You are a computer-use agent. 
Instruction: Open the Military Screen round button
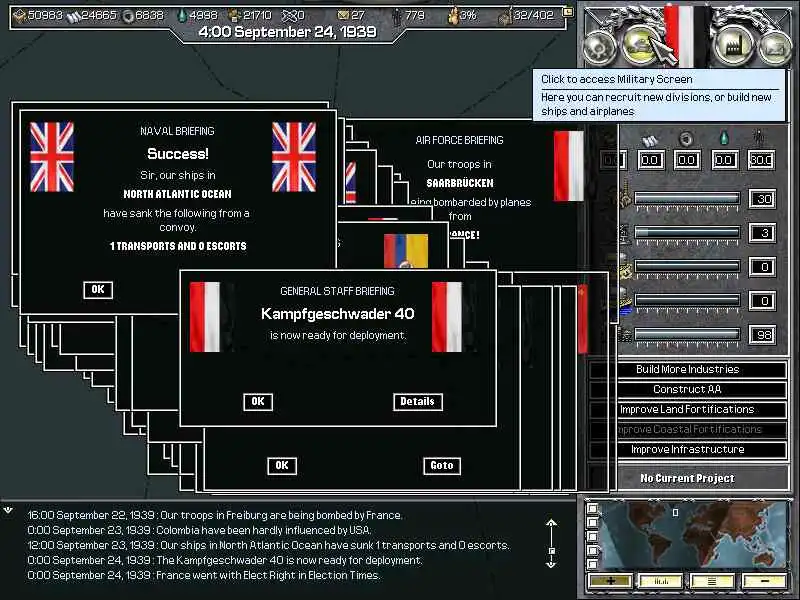[x=641, y=46]
